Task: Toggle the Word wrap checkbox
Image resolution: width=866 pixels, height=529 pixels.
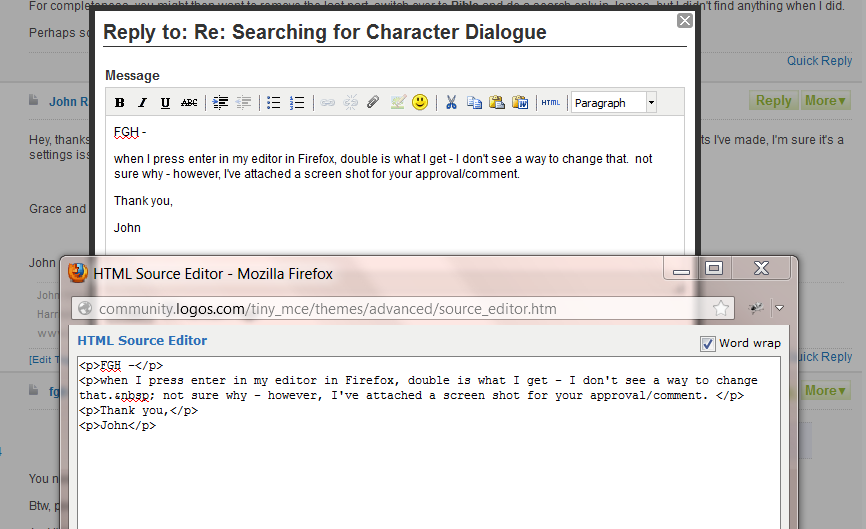Action: [707, 343]
